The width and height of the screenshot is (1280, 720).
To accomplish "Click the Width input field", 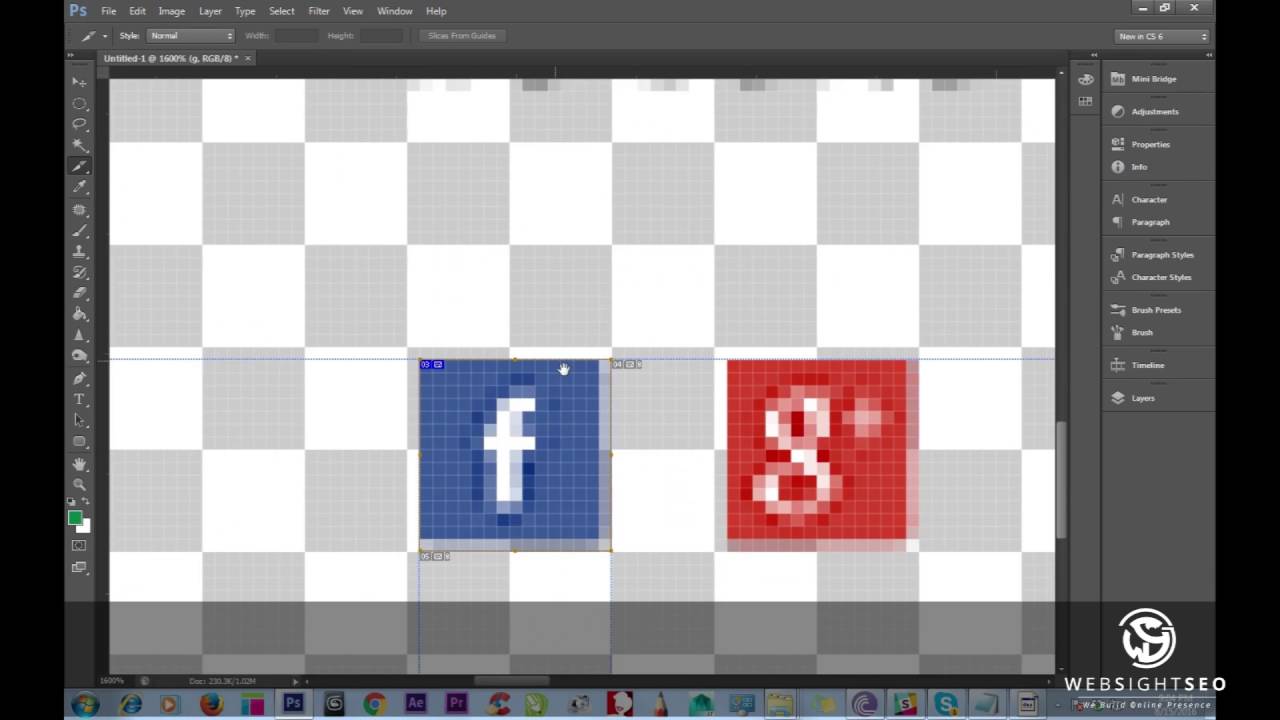I will pos(296,36).
